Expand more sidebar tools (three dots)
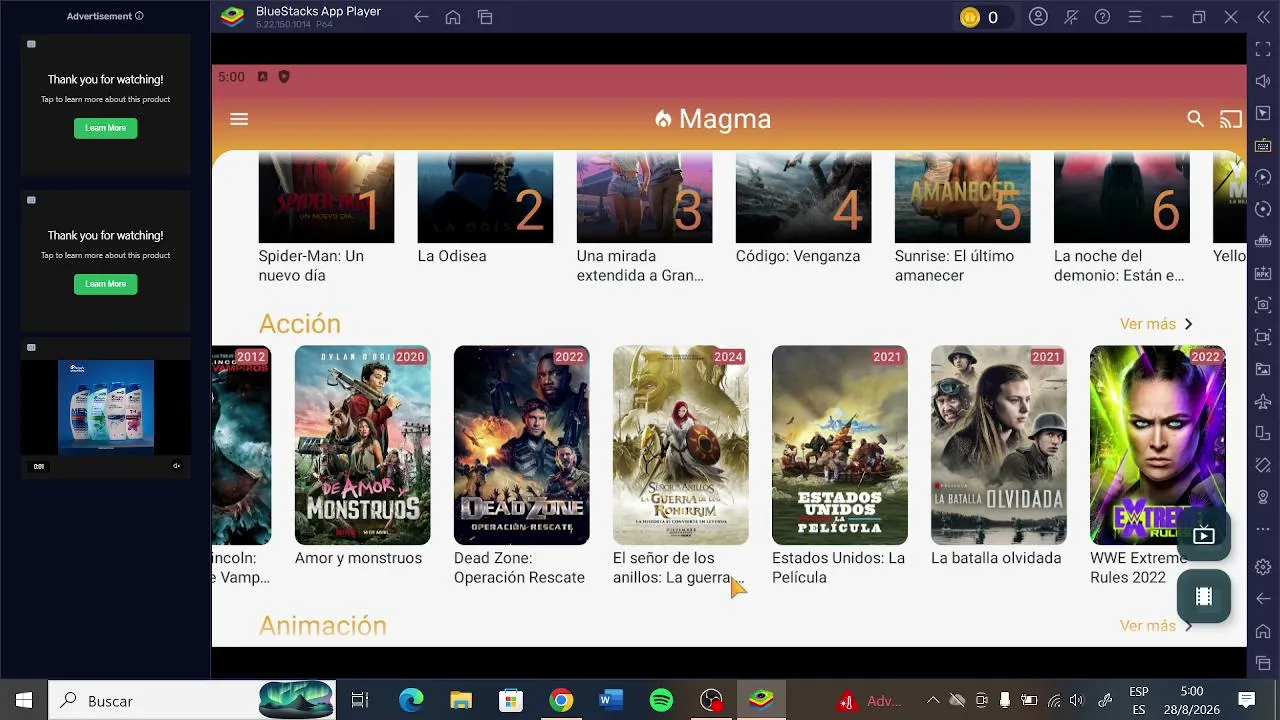1280x720 pixels. click(1263, 529)
